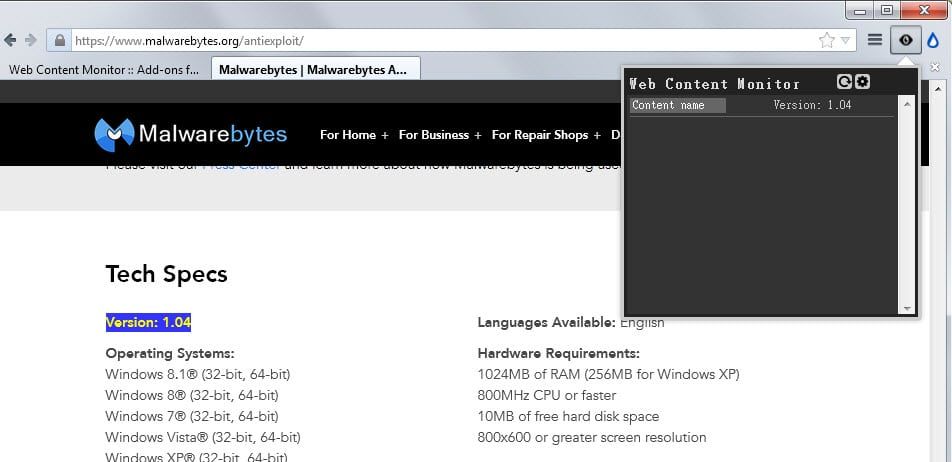Click Windows Vista (32-bit, 64-bit) line
The width and height of the screenshot is (952, 462).
point(203,437)
